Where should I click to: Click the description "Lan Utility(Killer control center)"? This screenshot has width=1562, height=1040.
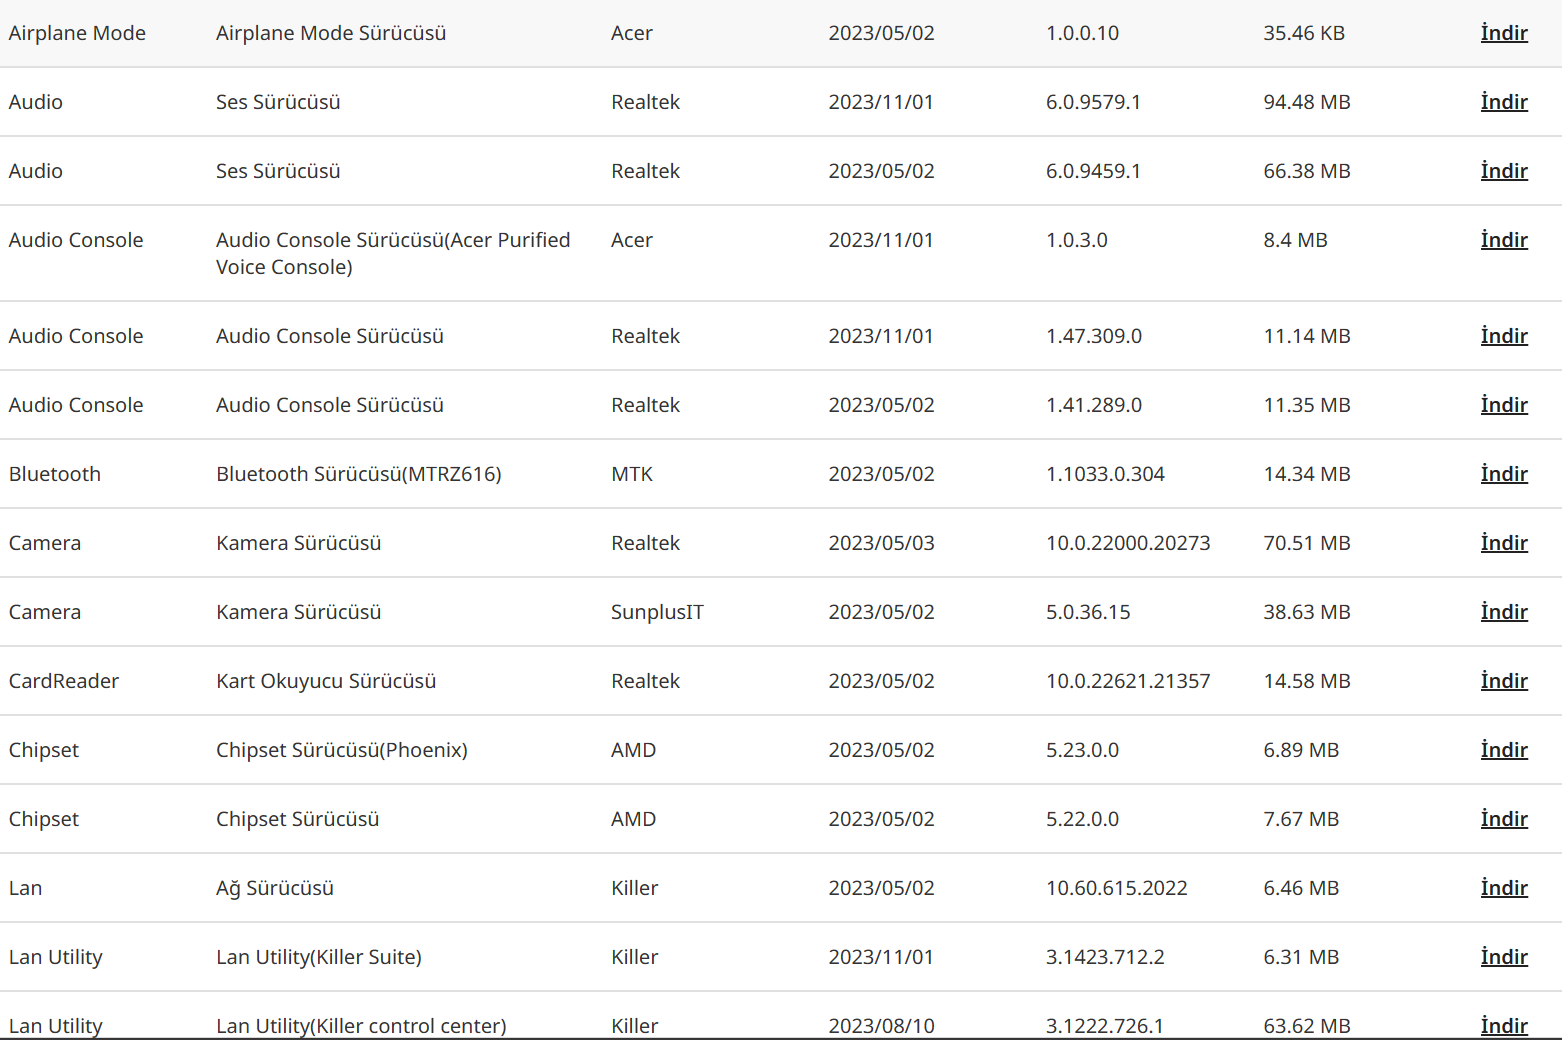pyautogui.click(x=361, y=1026)
